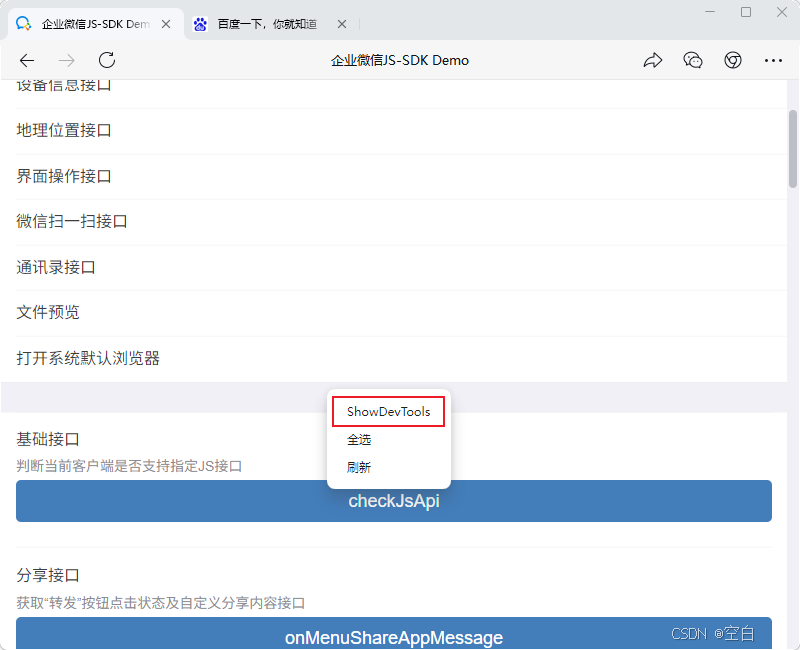Click the forward arrow icon

pyautogui.click(x=67, y=61)
